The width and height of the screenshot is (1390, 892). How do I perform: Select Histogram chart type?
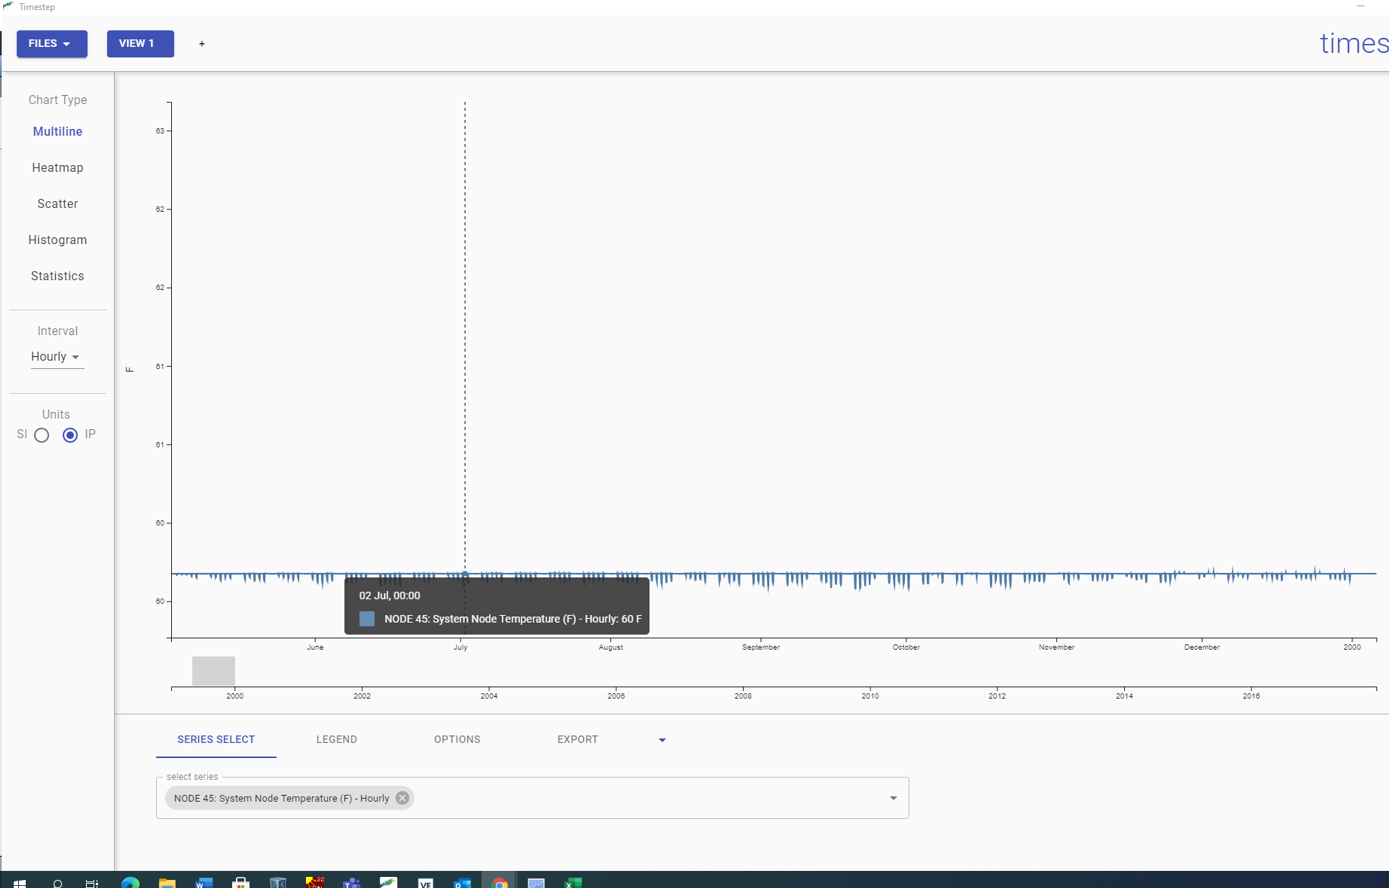pyautogui.click(x=57, y=240)
